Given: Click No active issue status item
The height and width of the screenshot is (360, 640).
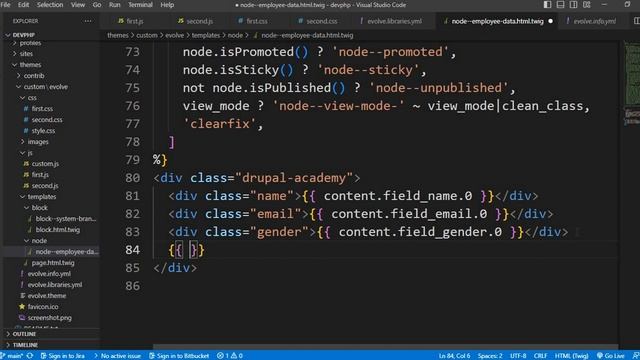Looking at the screenshot, I should click(x=118, y=356).
